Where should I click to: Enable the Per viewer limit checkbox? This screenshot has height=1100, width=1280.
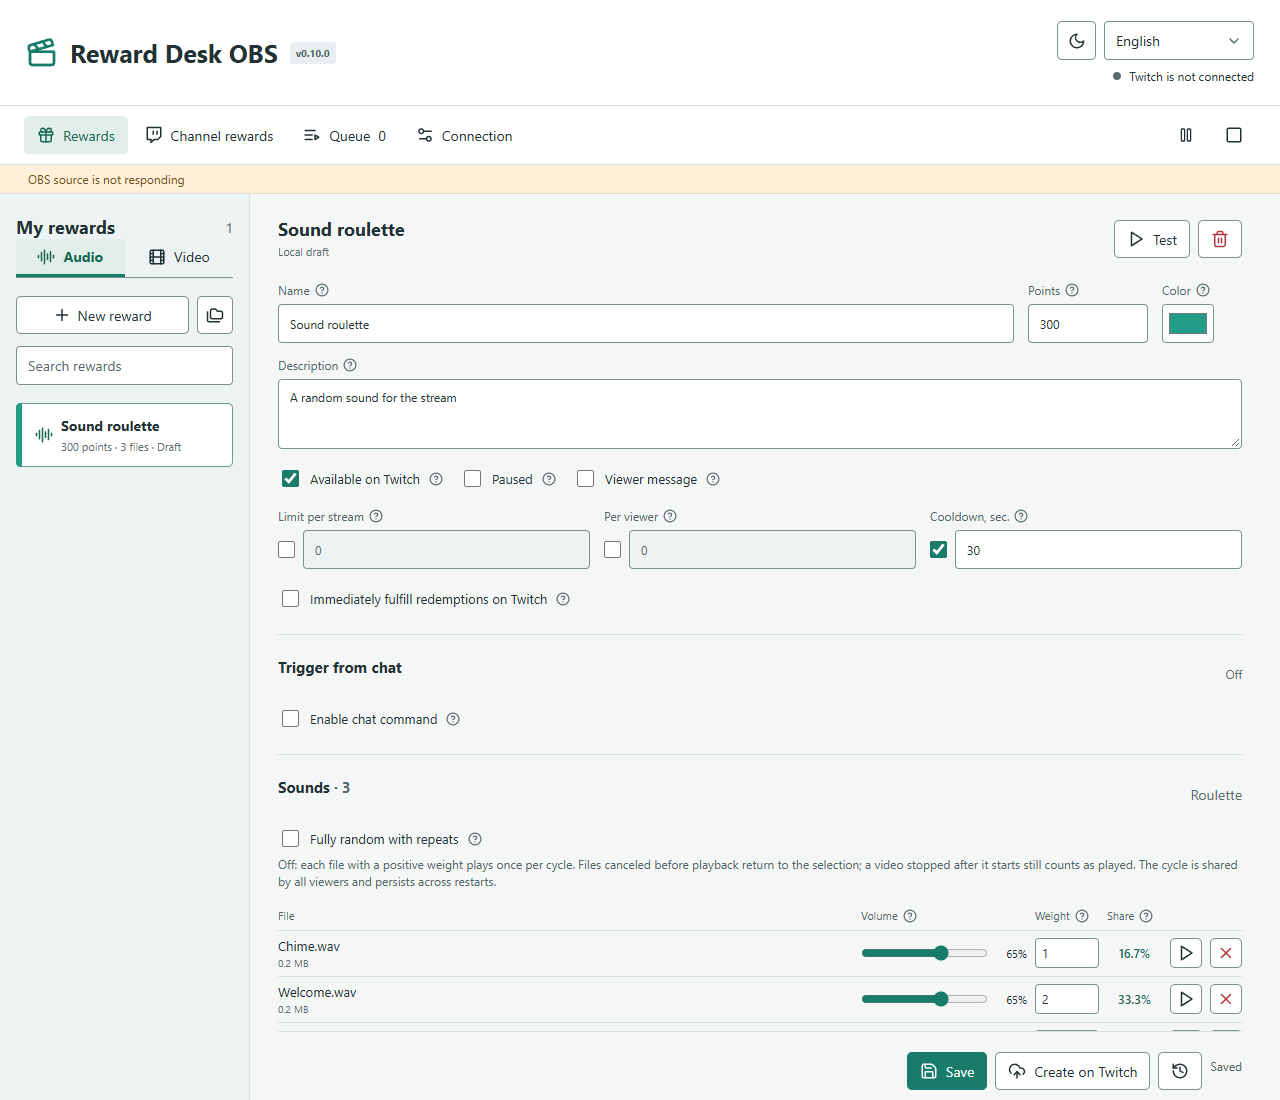613,550
